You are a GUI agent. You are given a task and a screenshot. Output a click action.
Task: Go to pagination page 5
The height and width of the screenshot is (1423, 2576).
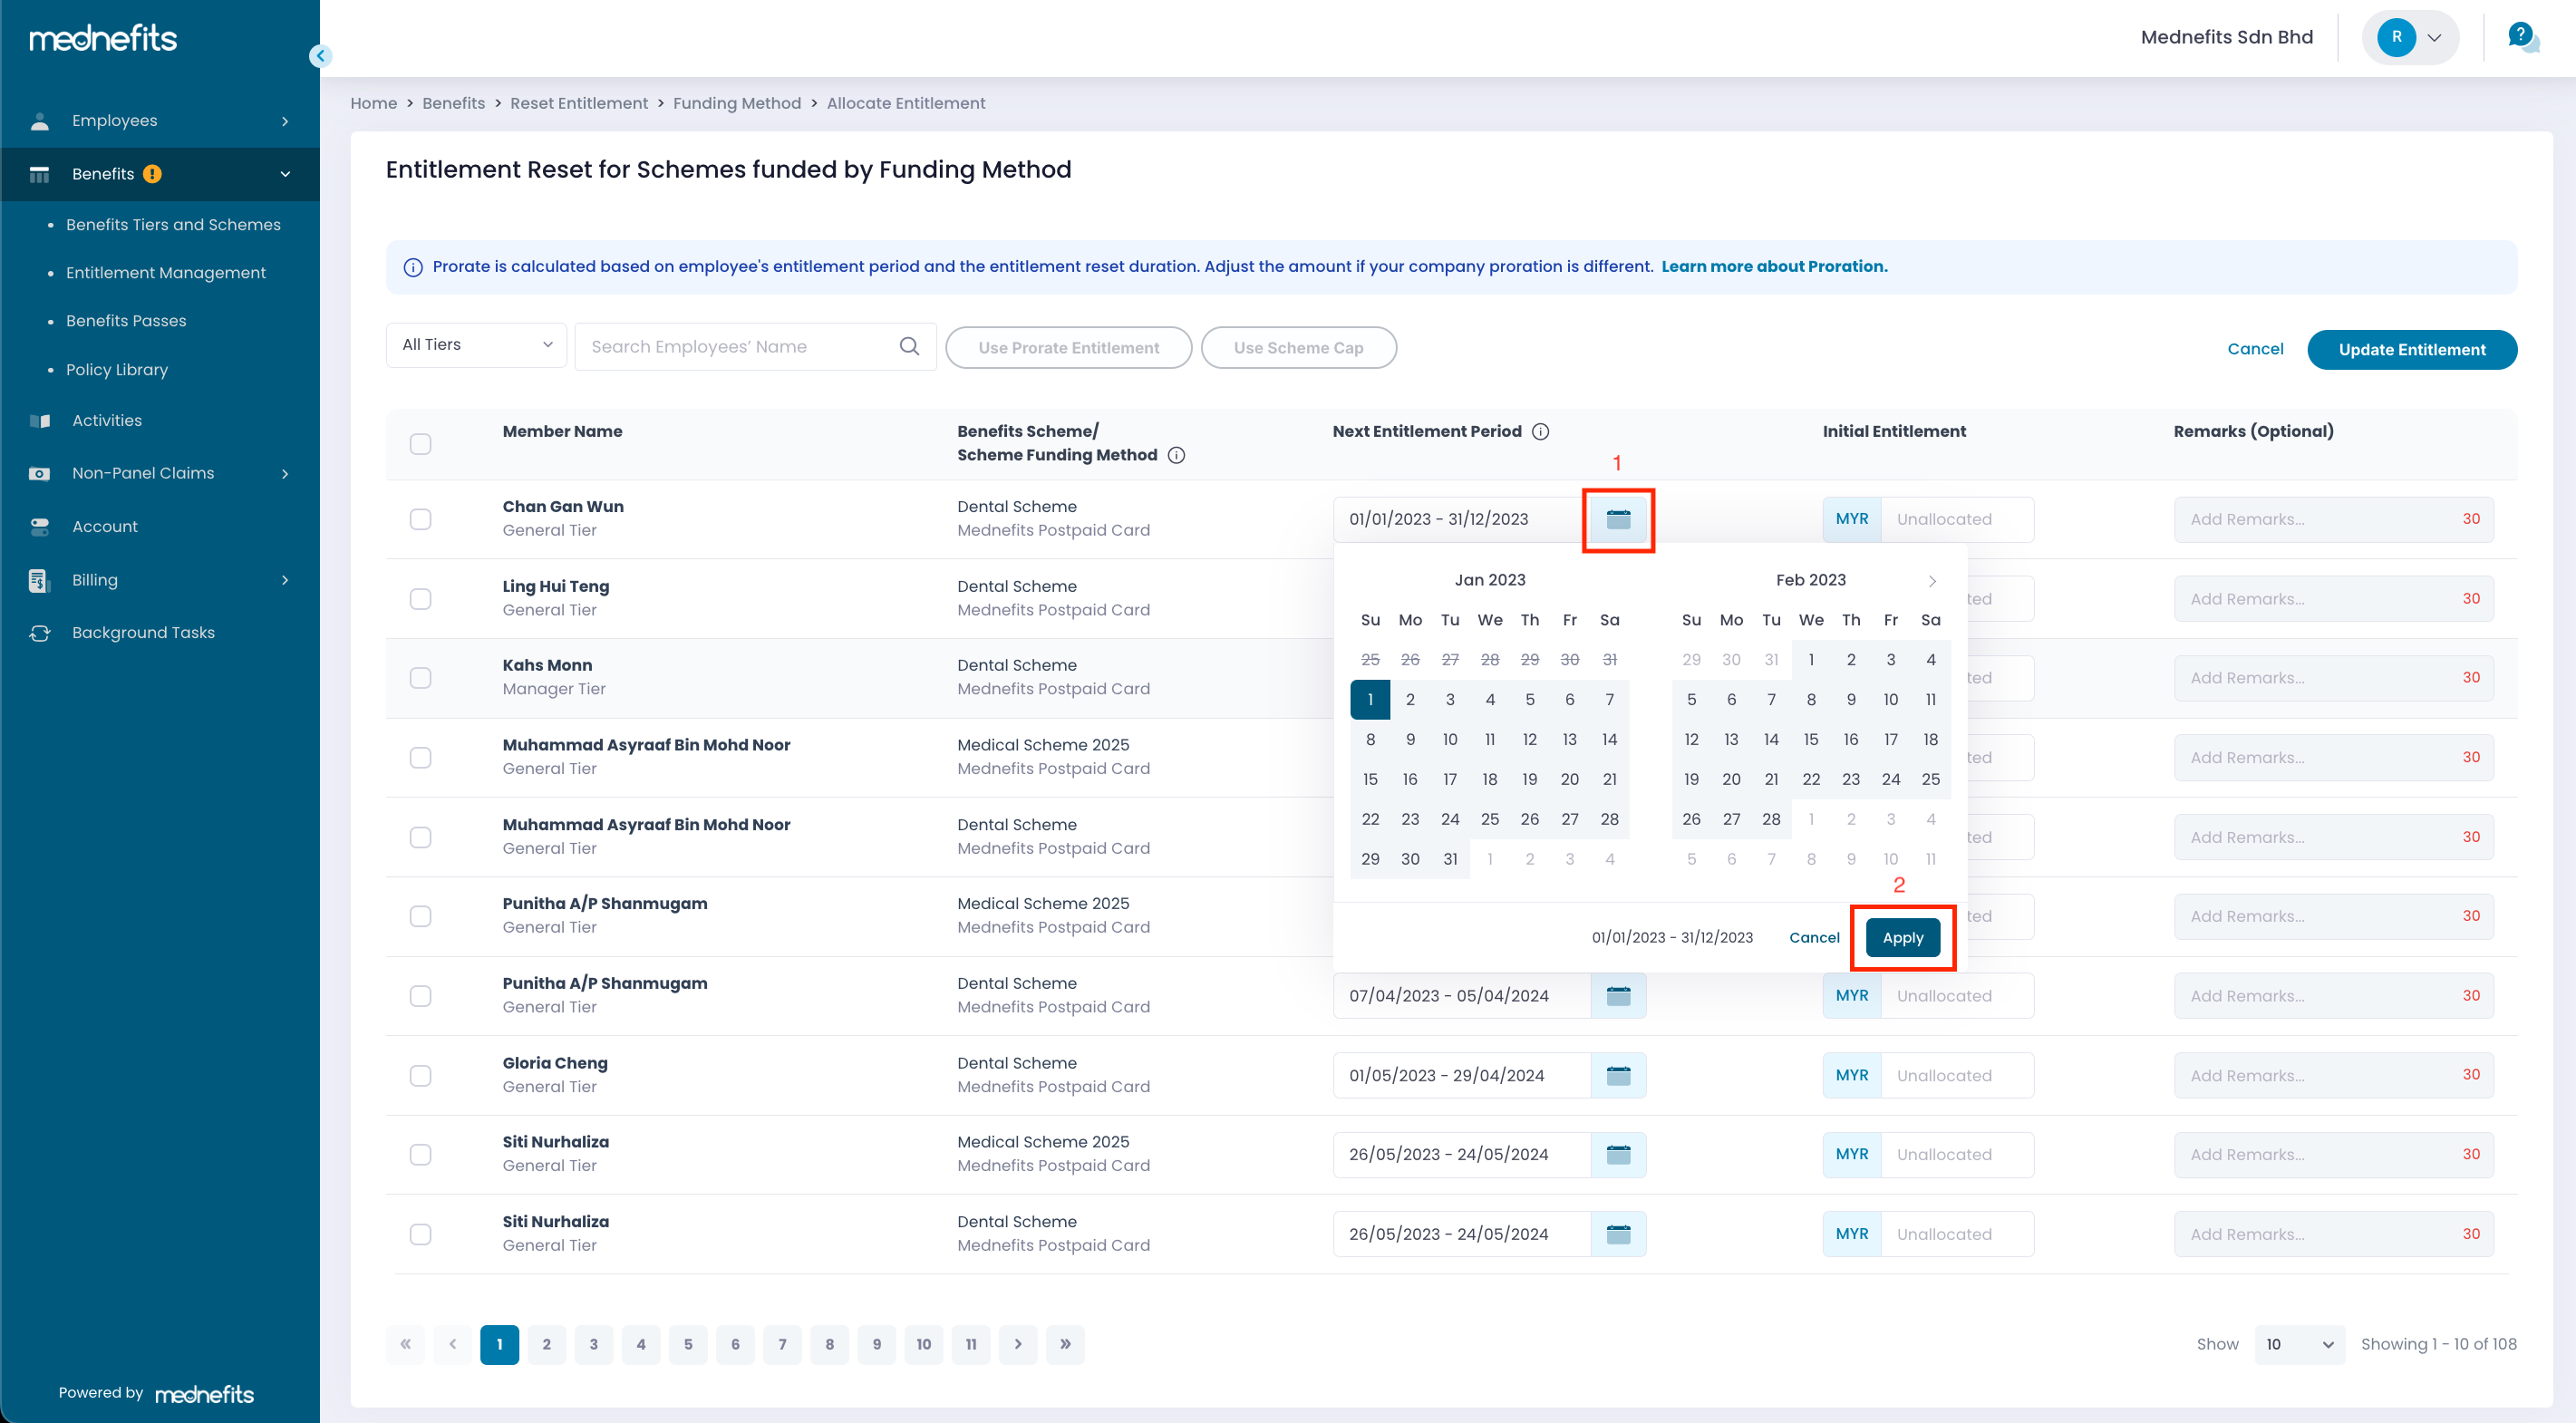[x=688, y=1344]
